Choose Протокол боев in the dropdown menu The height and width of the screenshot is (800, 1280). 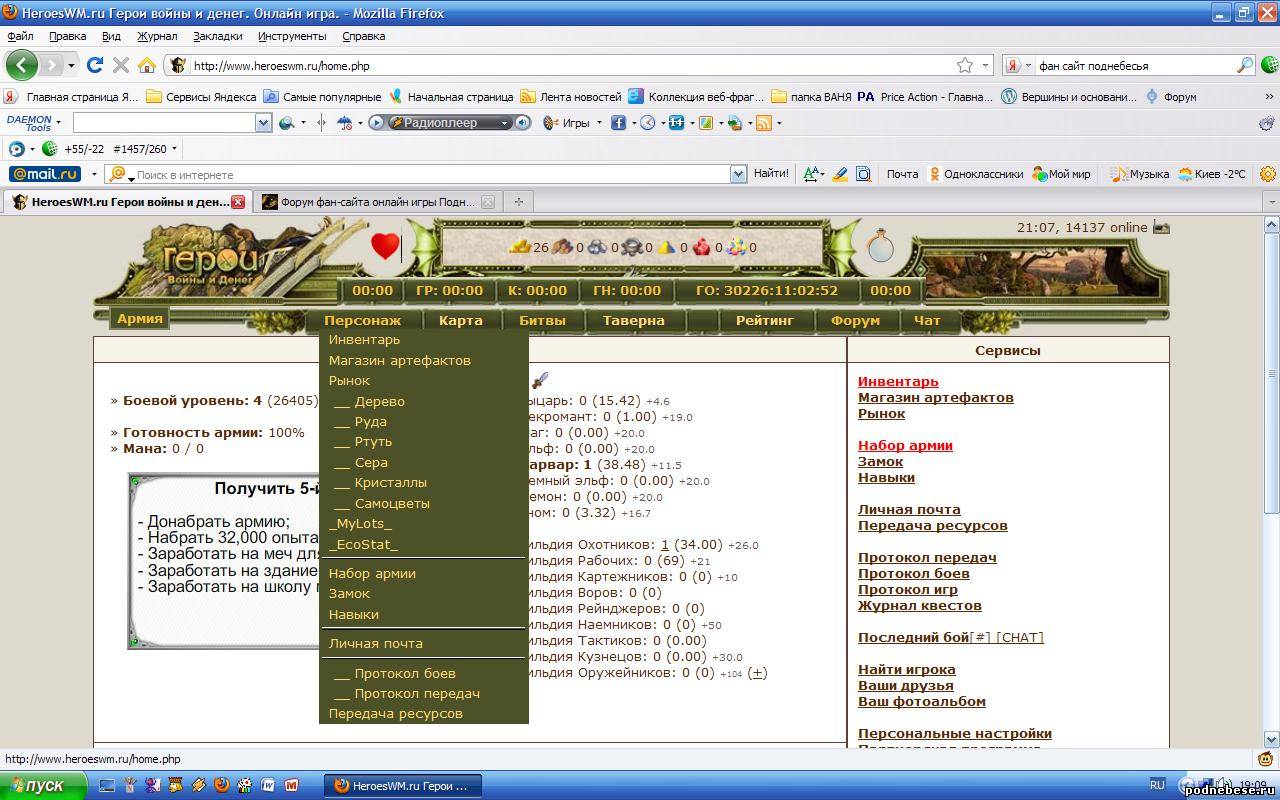pyautogui.click(x=404, y=673)
